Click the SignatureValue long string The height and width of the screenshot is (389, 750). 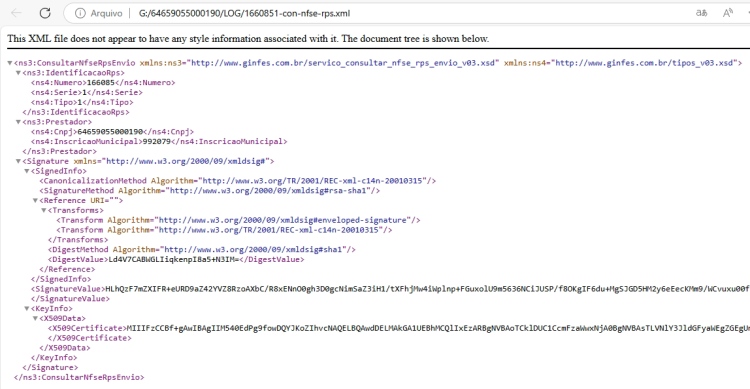(427, 289)
